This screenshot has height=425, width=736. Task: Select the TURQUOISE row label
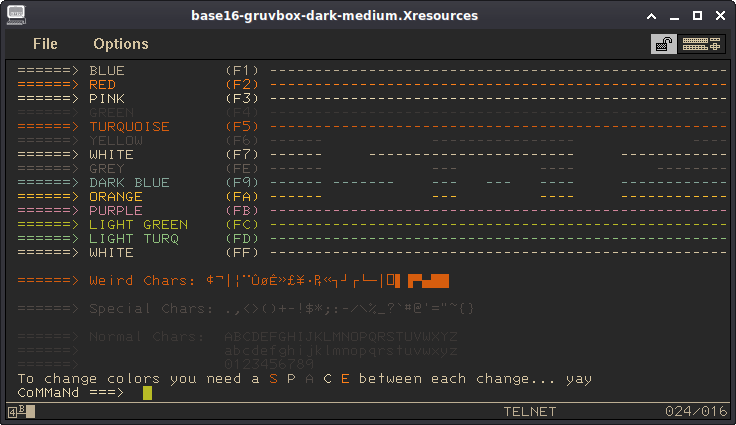pyautogui.click(x=130, y=127)
